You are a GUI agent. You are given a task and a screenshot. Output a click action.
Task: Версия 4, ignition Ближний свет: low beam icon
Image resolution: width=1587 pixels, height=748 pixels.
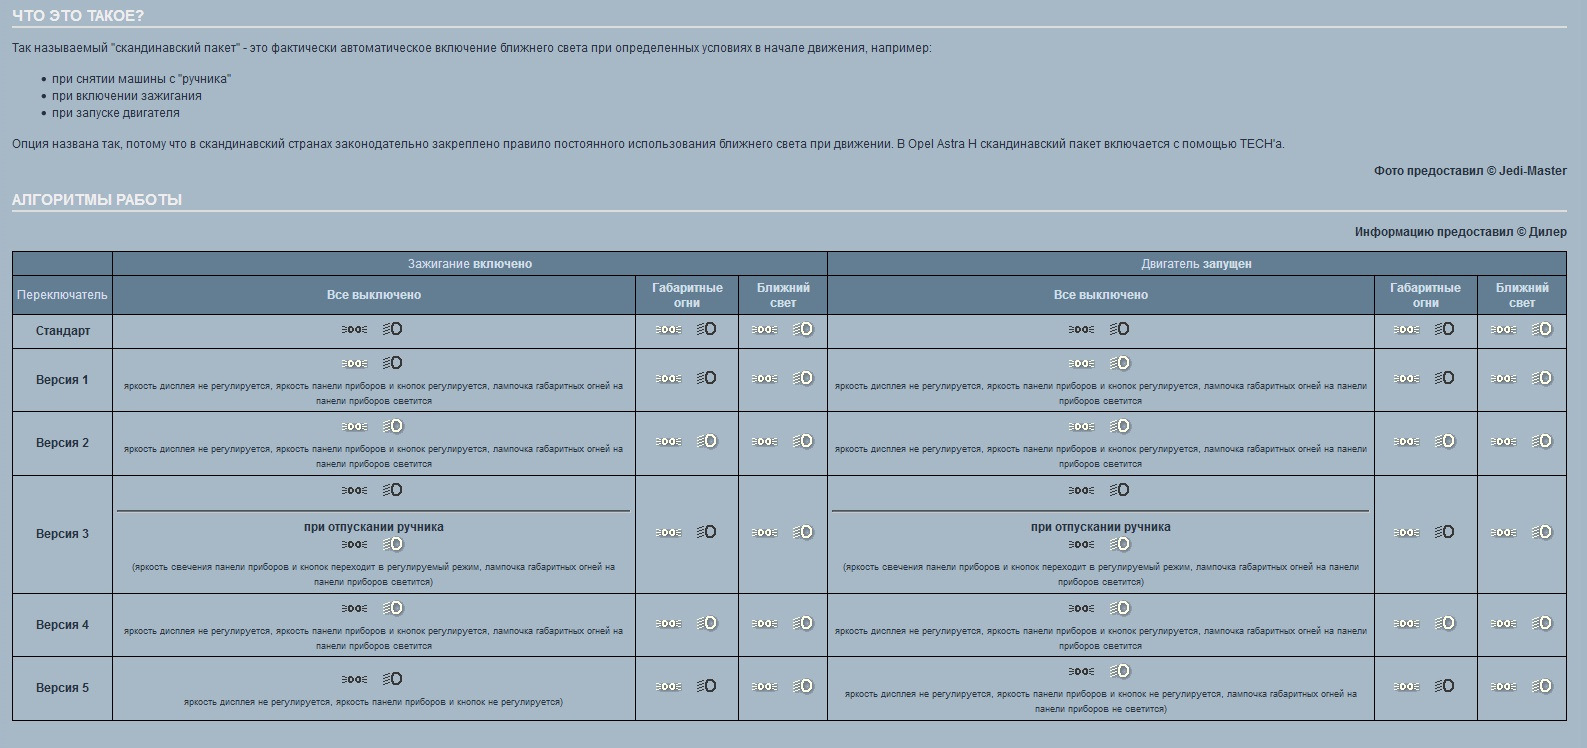(x=803, y=623)
